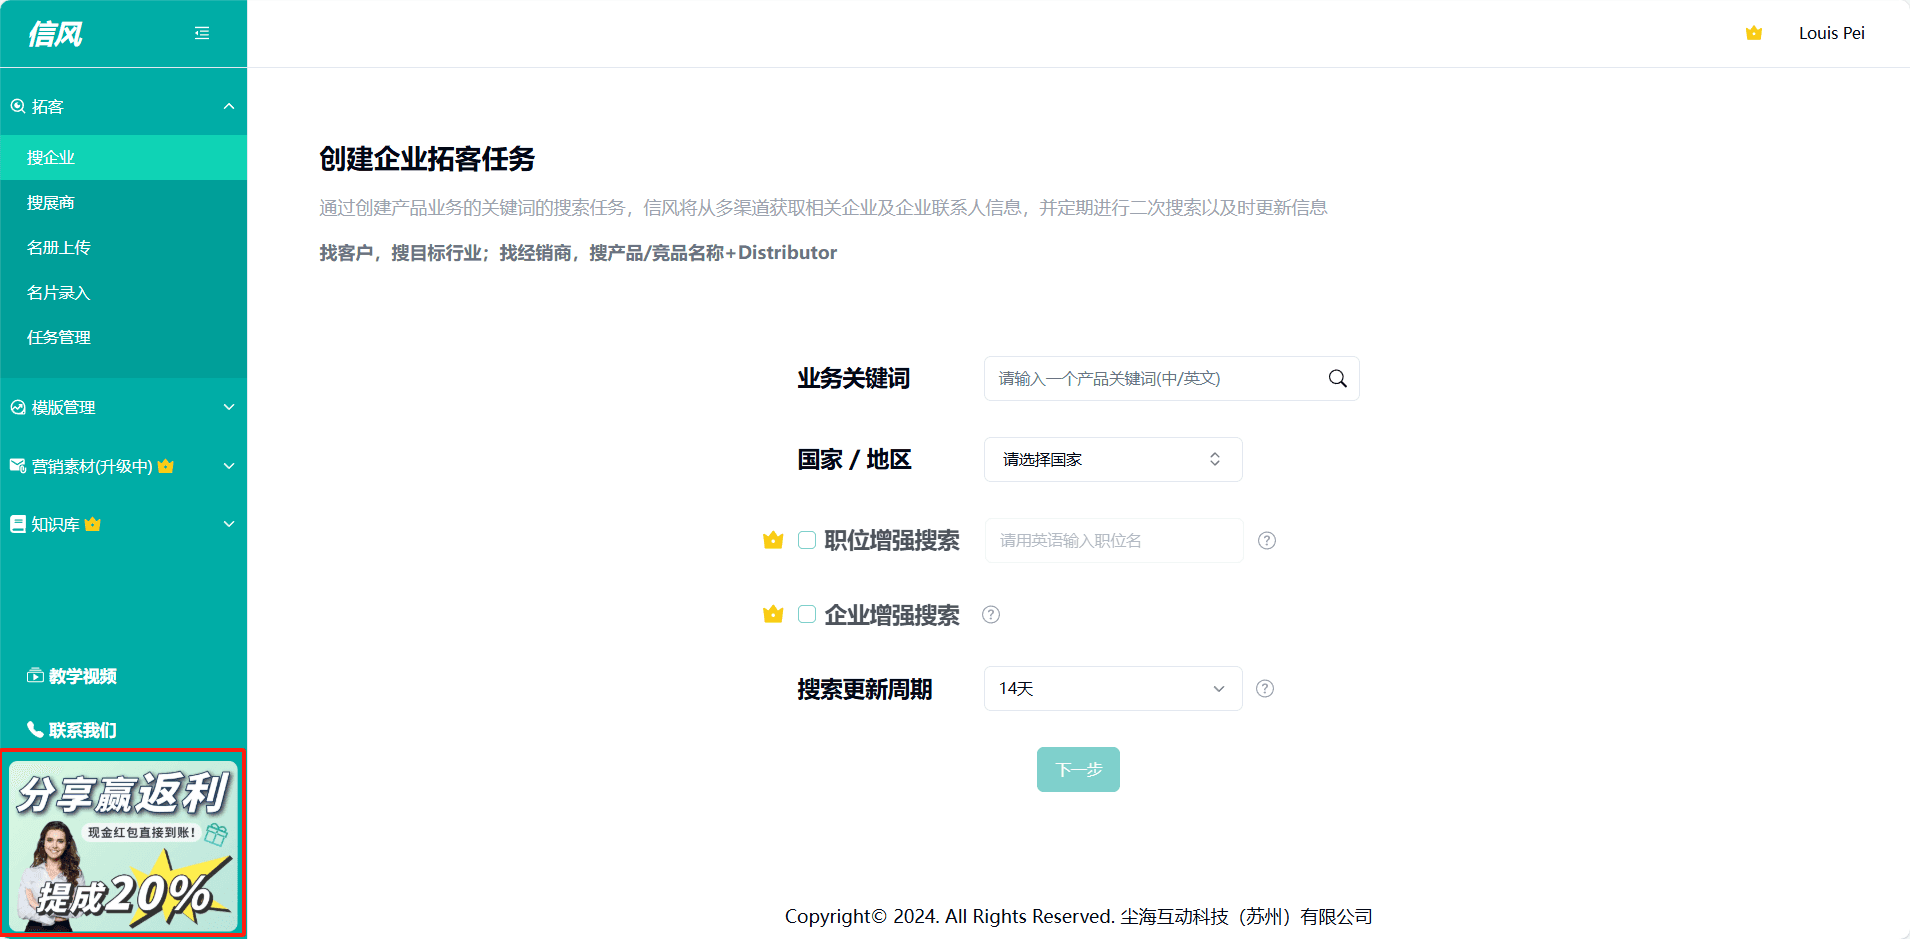Click the help icon next to the job title input
Screen dimensions: 1910x939
[x=1267, y=540]
